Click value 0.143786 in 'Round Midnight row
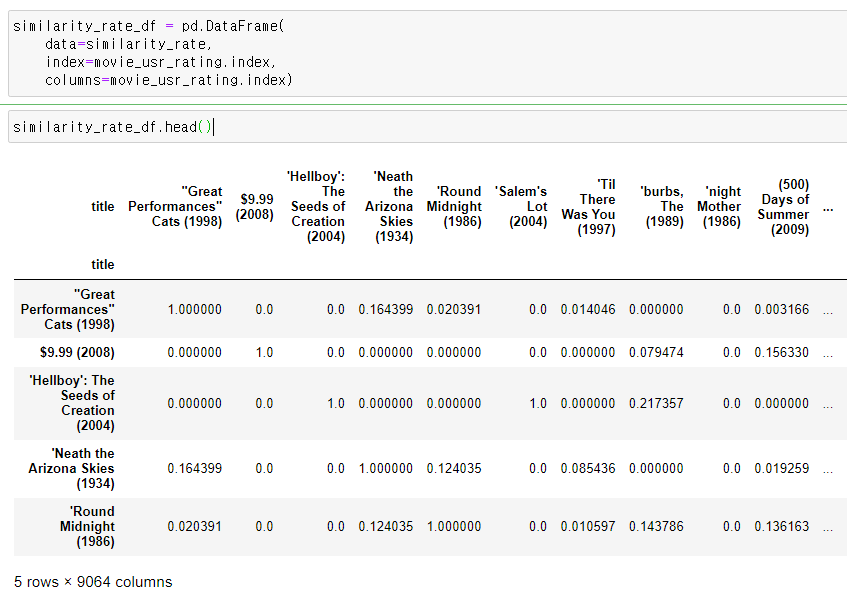Screen dimensions: 847x596 [x=656, y=526]
